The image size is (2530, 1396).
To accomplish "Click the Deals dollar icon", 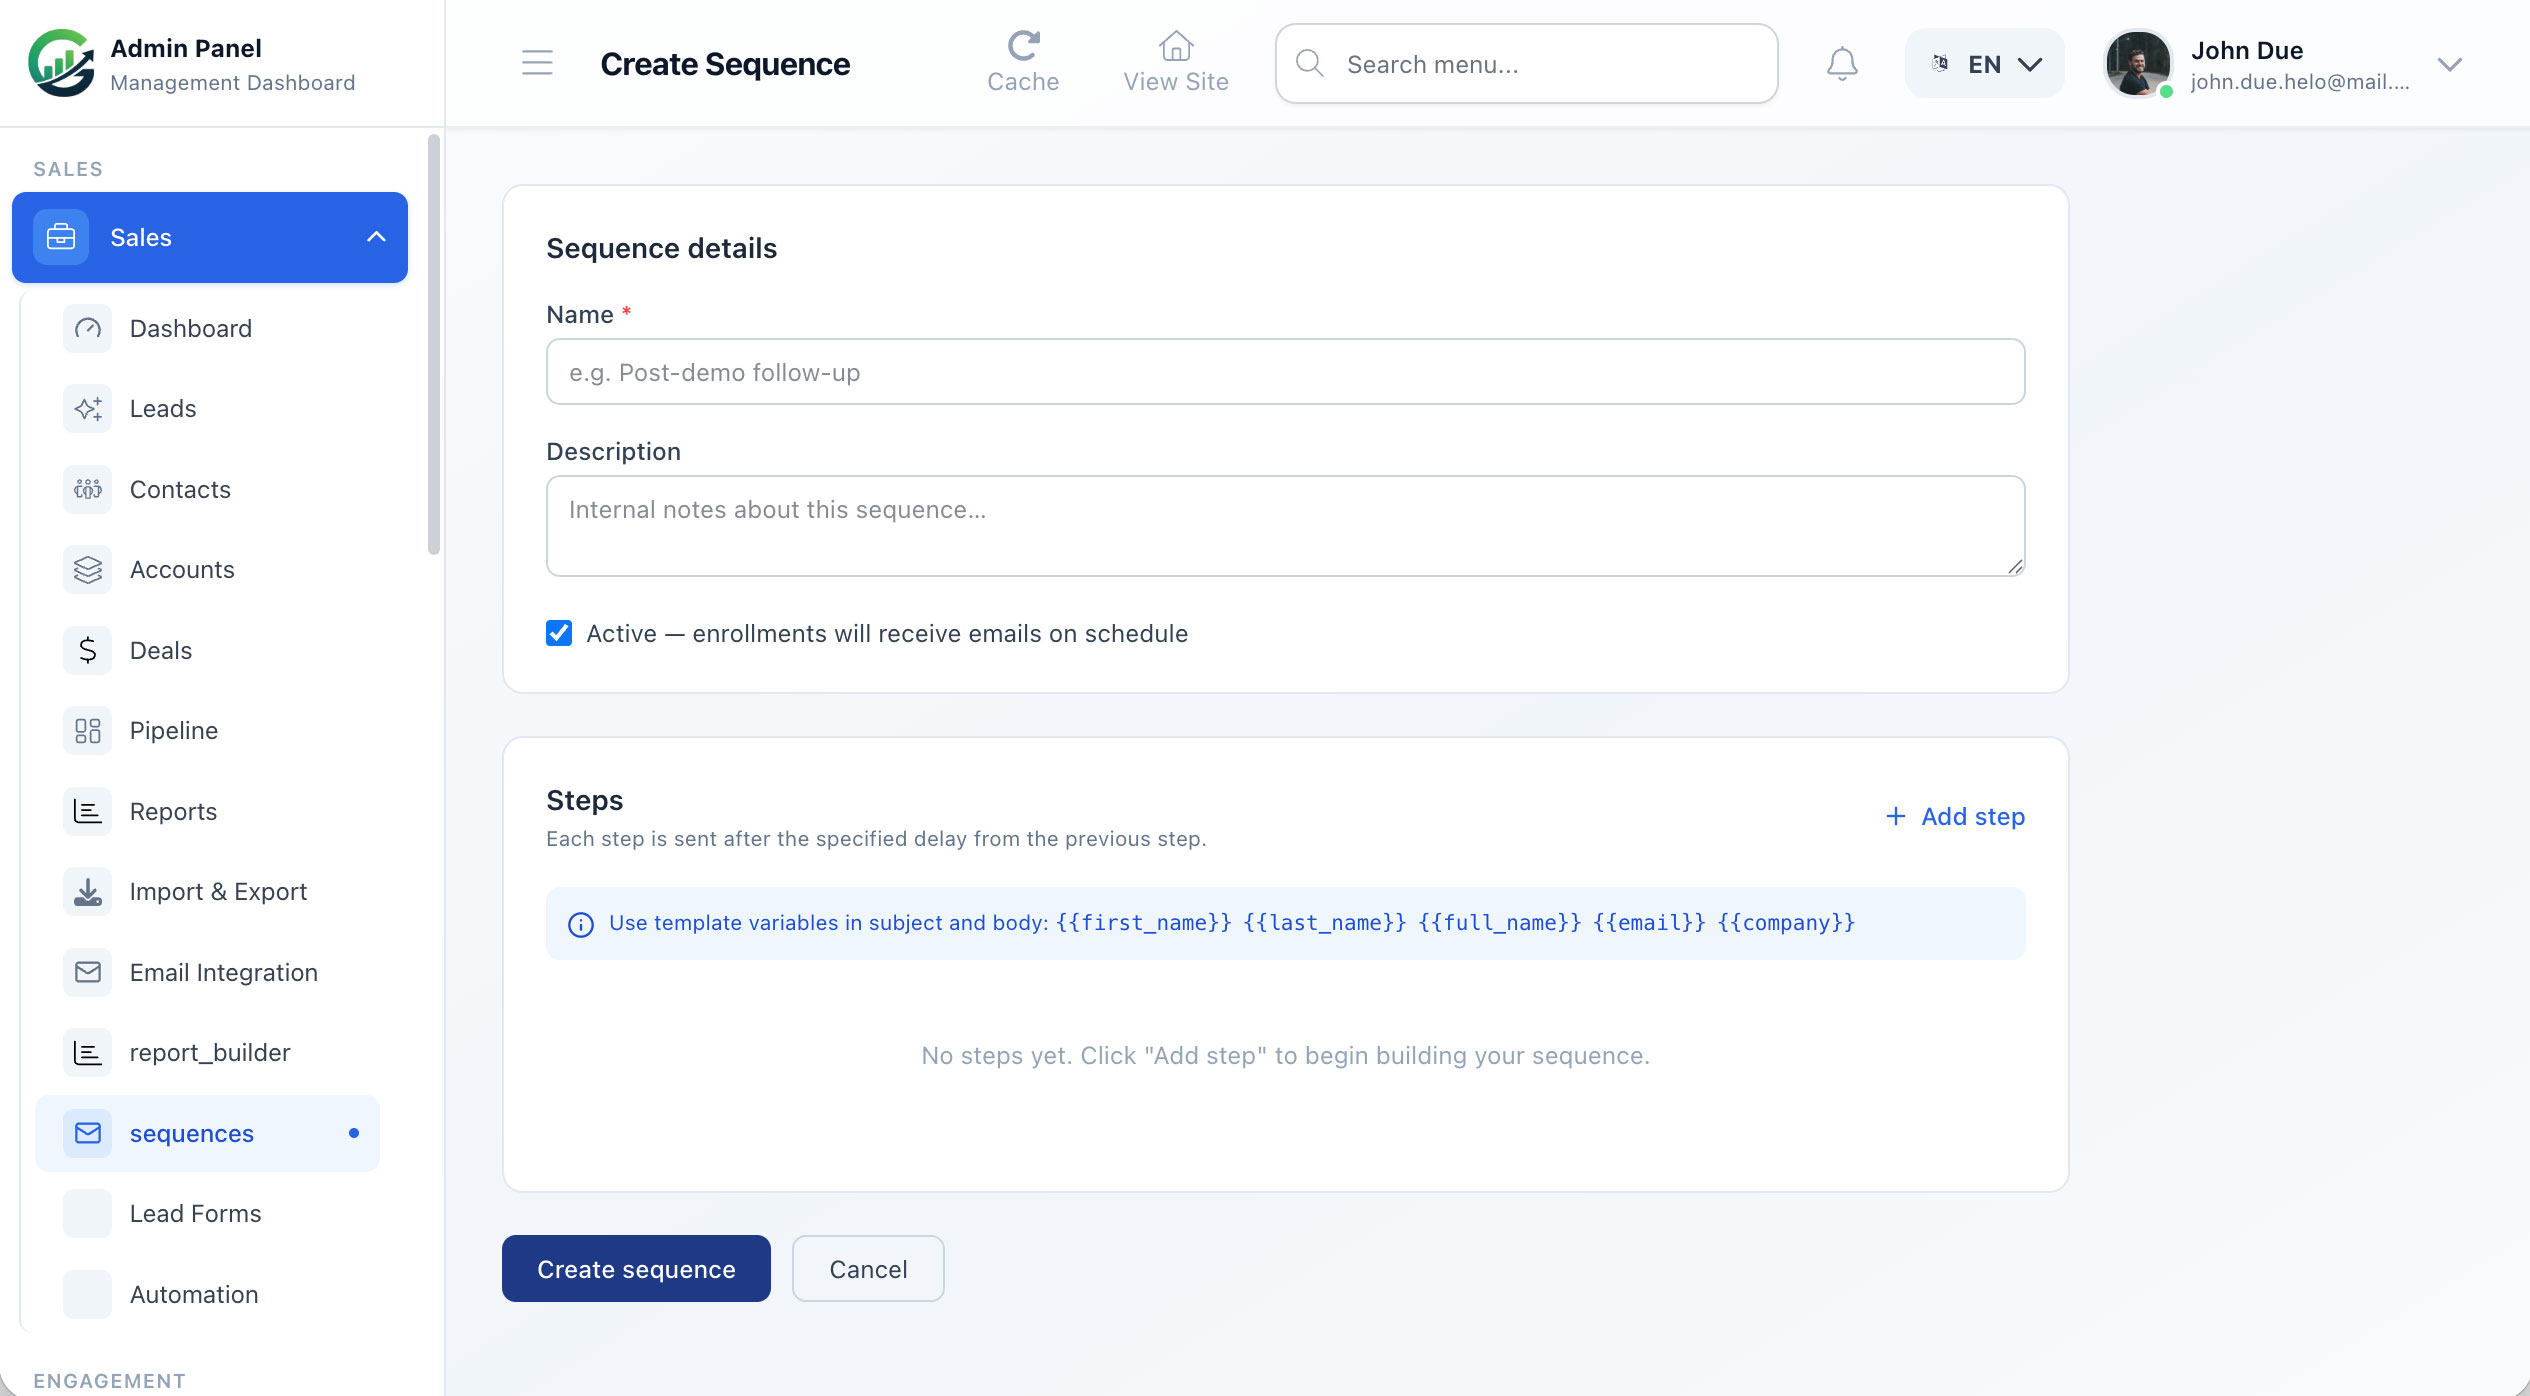I will (88, 650).
